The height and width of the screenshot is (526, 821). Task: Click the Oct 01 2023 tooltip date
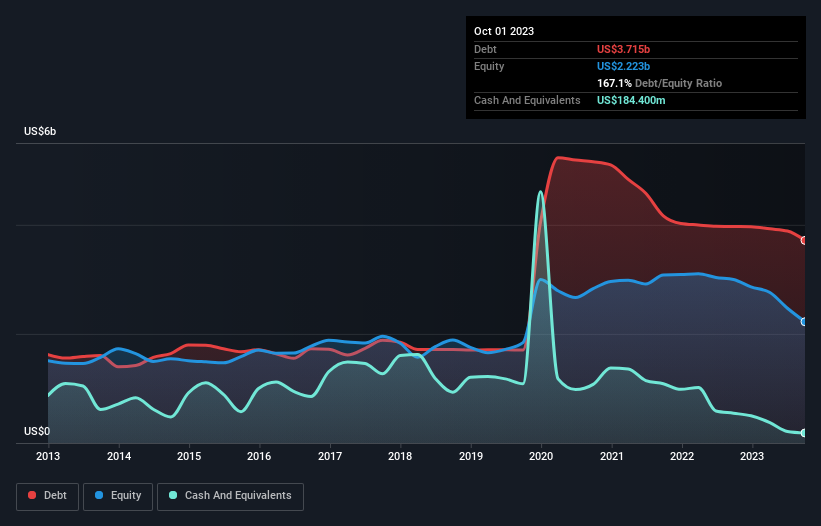click(504, 31)
